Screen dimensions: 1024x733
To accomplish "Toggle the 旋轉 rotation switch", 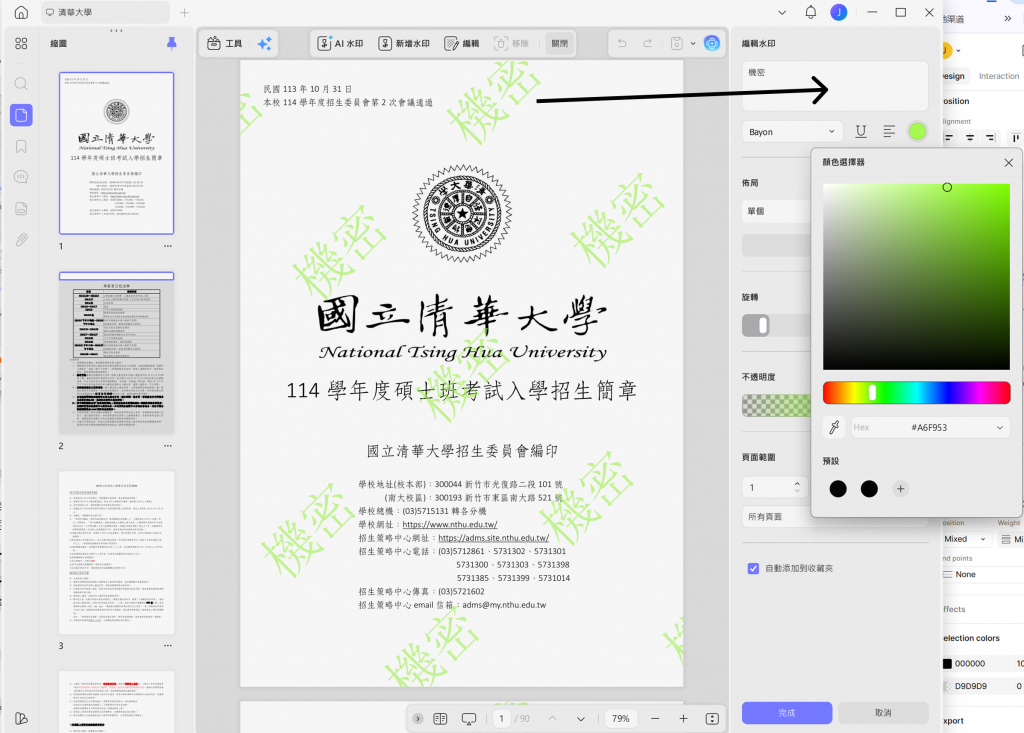I will (x=756, y=325).
